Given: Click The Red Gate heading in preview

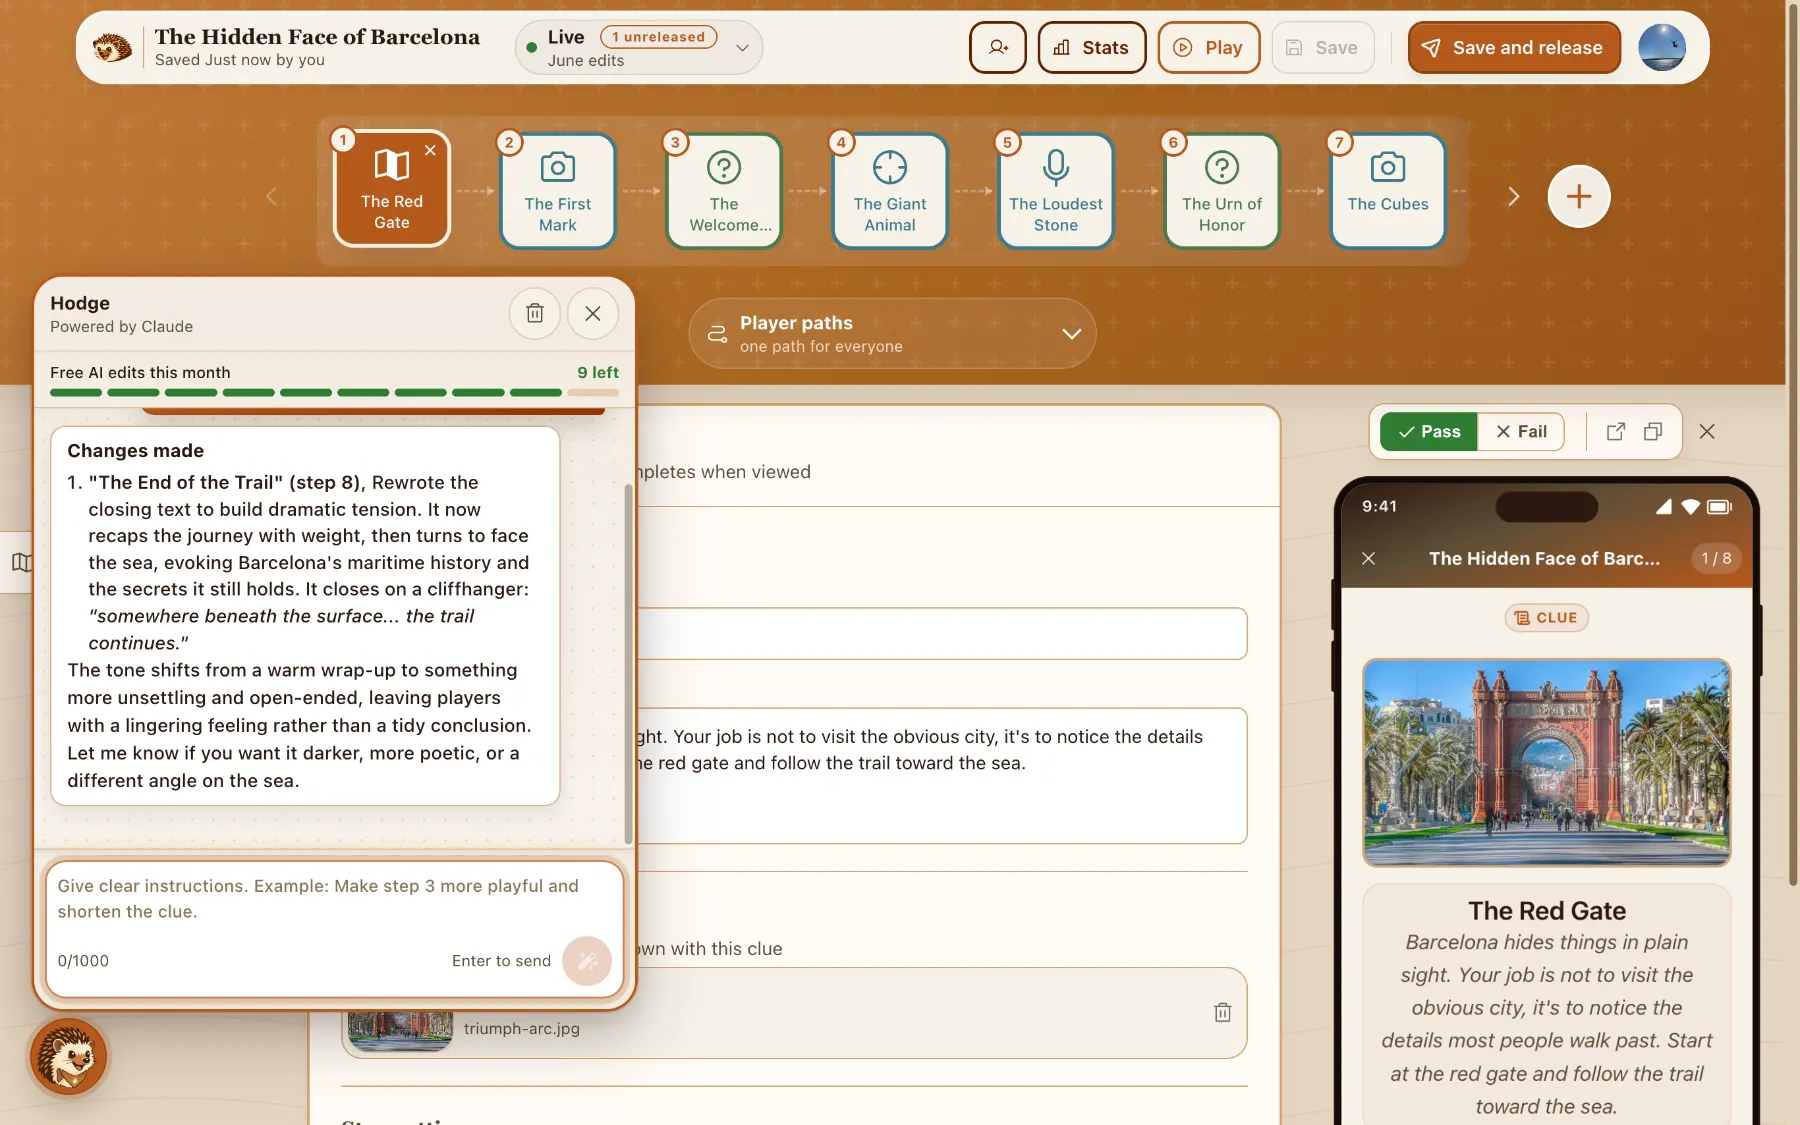Looking at the screenshot, I should [x=1546, y=911].
